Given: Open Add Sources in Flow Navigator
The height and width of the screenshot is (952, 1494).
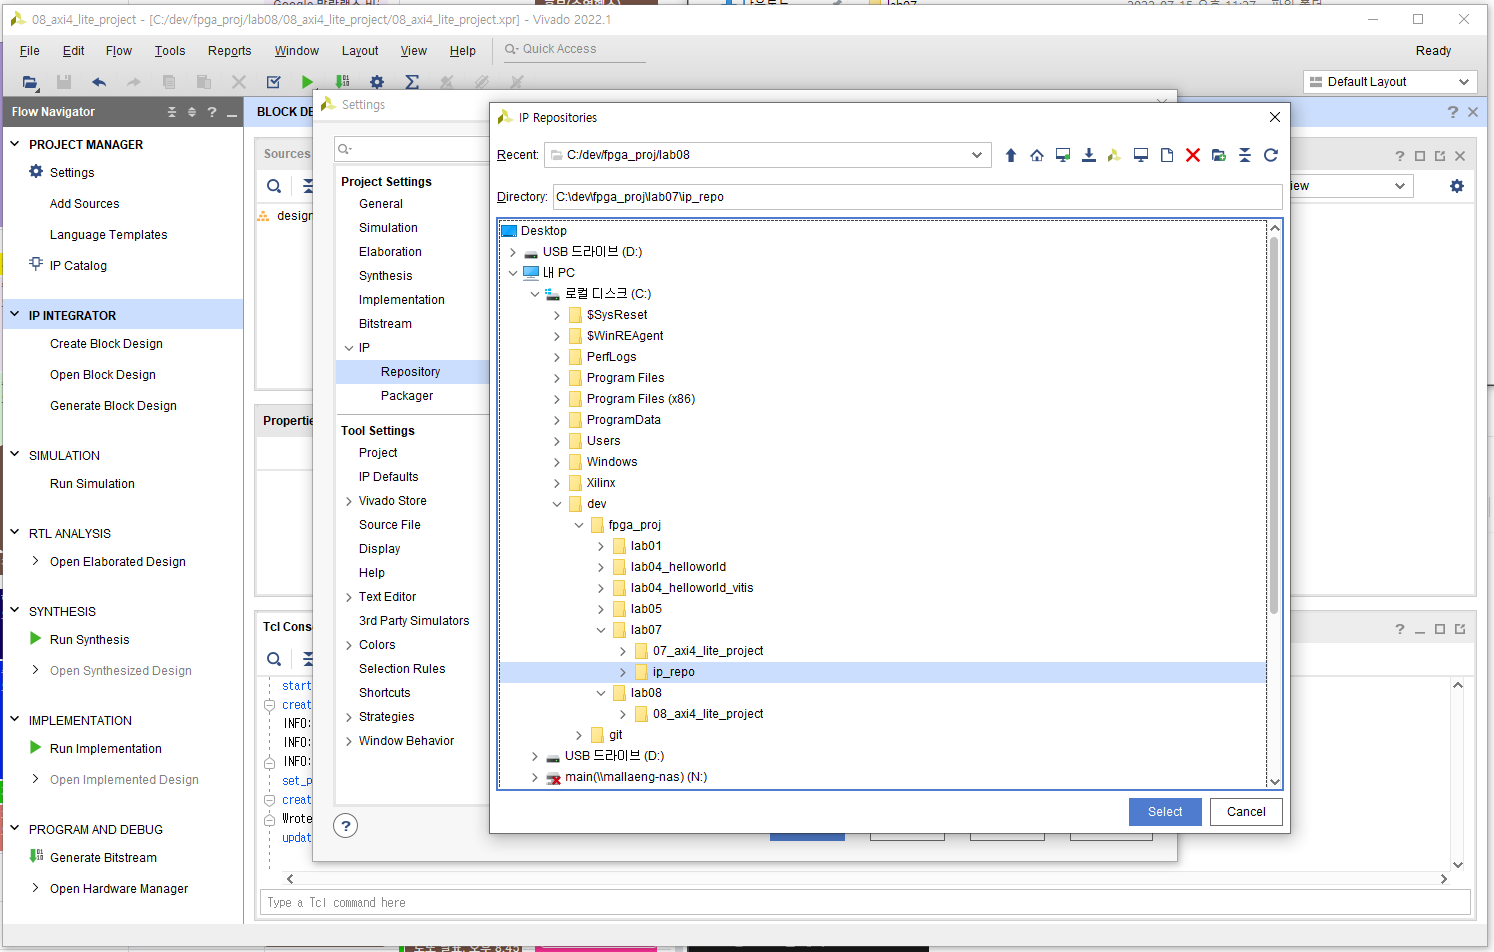Looking at the screenshot, I should [x=85, y=204].
